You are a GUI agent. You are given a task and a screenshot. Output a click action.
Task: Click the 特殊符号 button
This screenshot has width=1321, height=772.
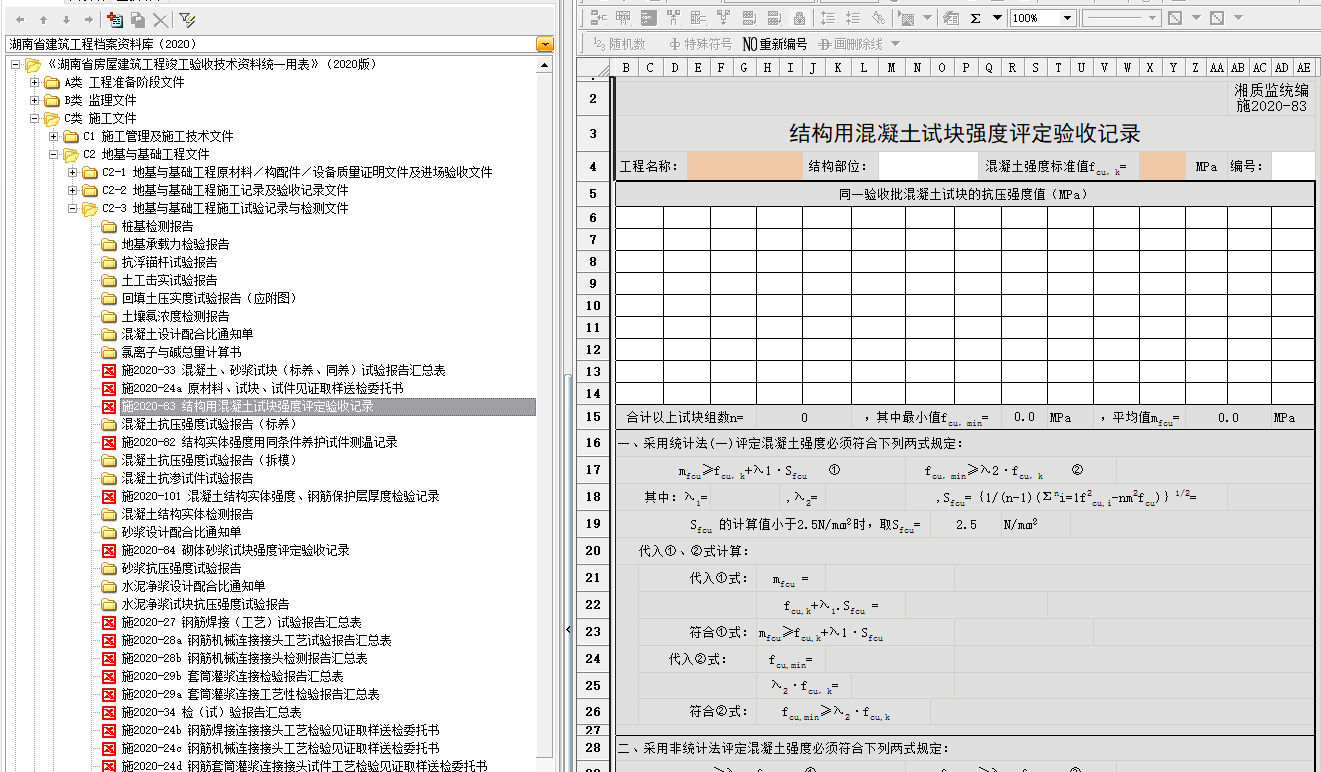click(x=700, y=44)
